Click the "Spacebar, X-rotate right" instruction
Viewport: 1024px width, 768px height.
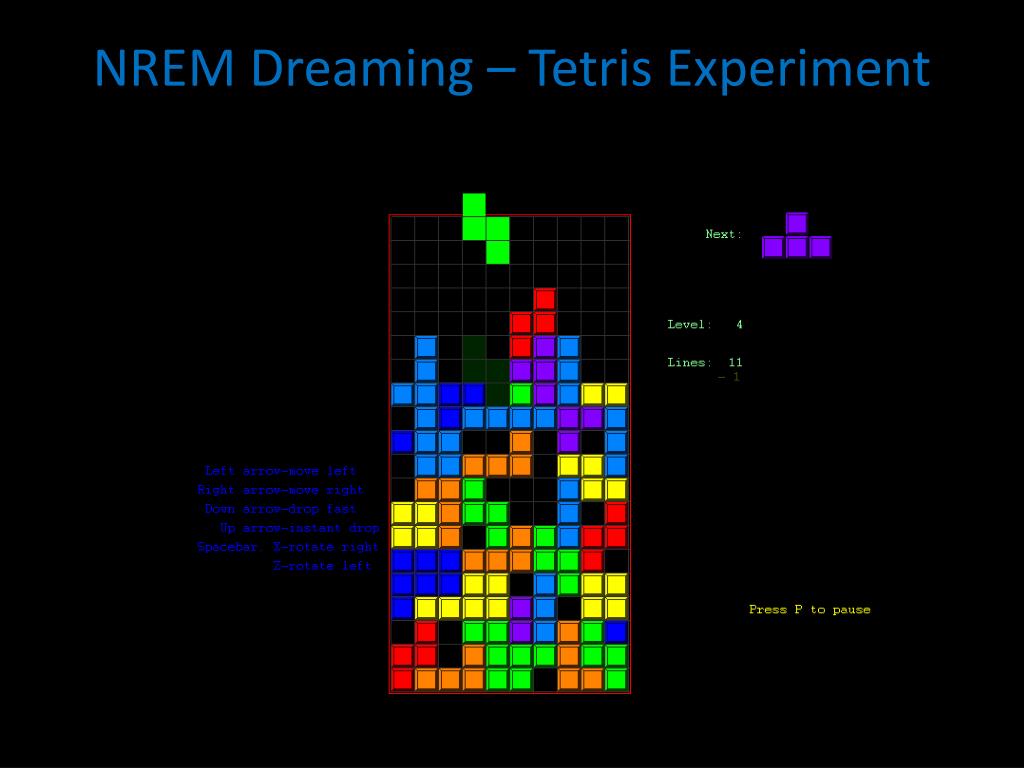[x=288, y=547]
